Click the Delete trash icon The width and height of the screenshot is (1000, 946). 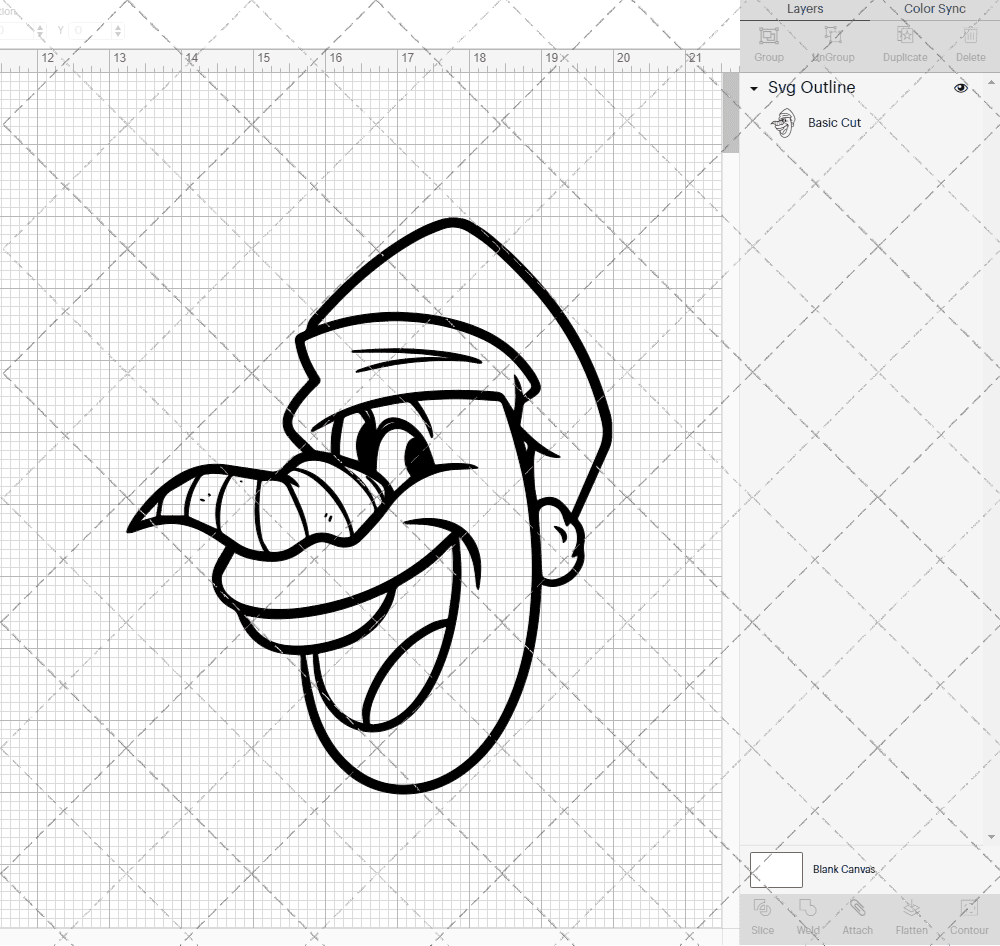[x=970, y=36]
